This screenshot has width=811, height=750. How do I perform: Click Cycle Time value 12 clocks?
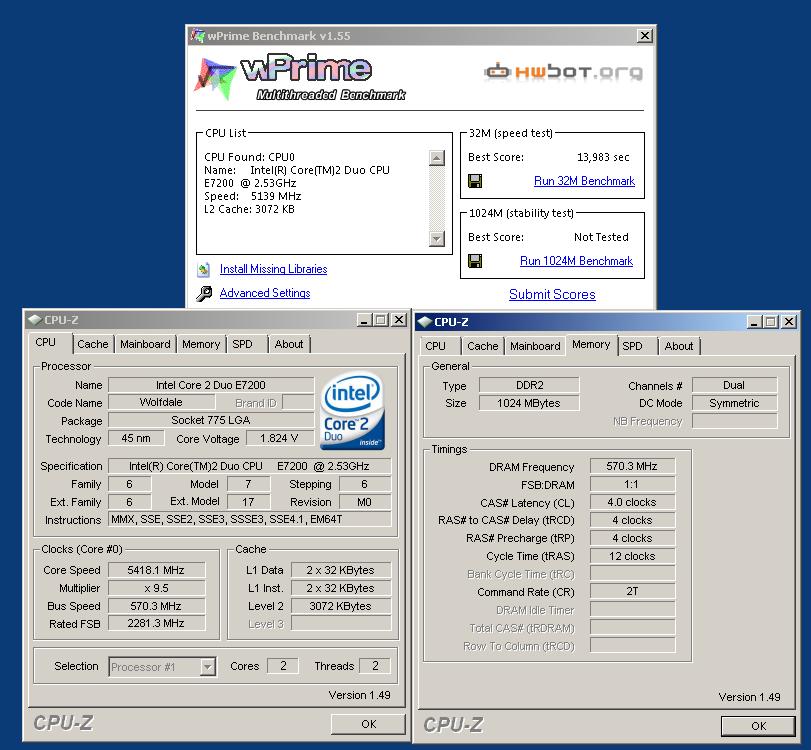tap(632, 556)
